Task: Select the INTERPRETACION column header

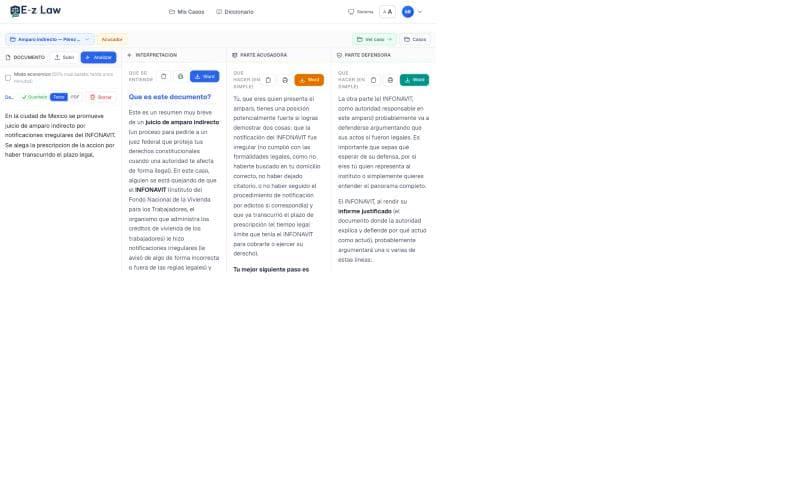Action: [152, 55]
